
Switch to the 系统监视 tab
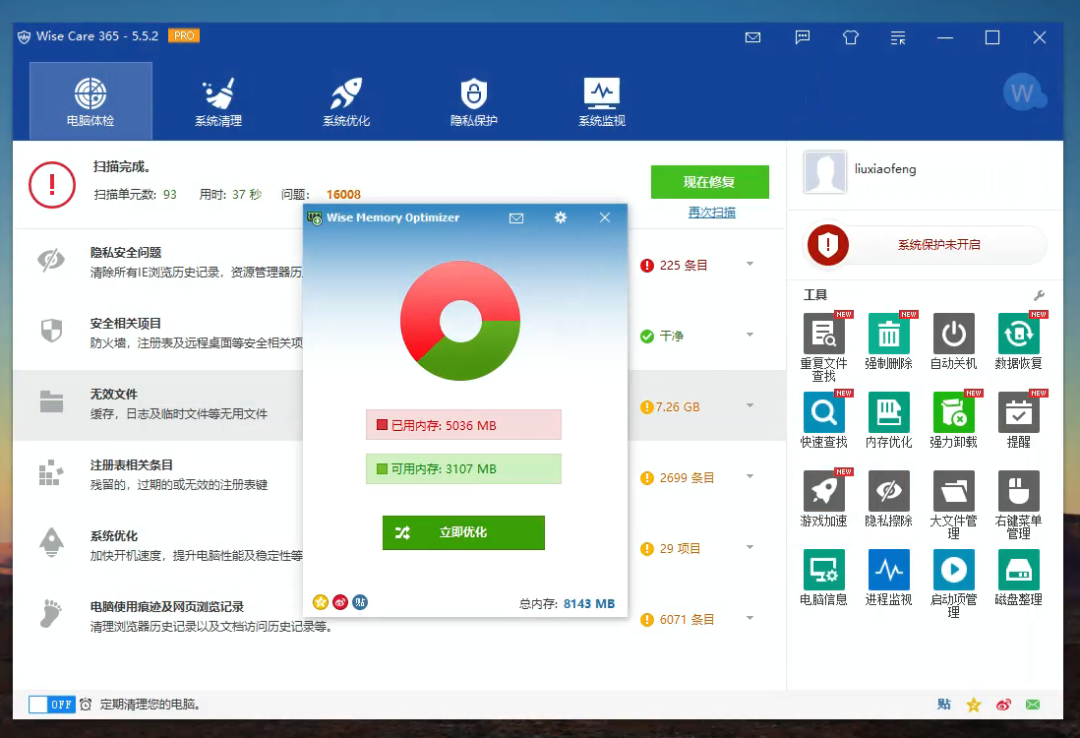602,101
